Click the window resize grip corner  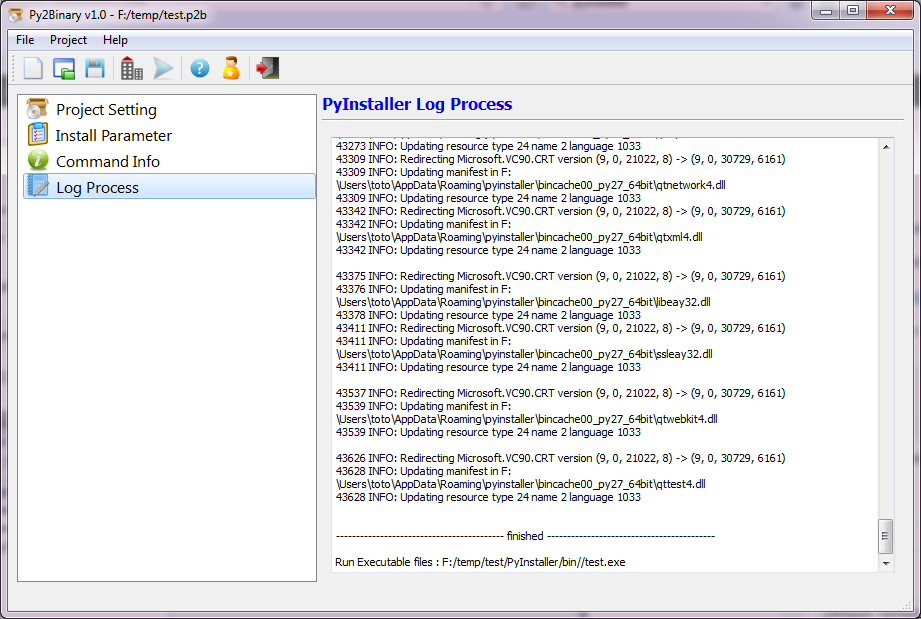click(906, 605)
